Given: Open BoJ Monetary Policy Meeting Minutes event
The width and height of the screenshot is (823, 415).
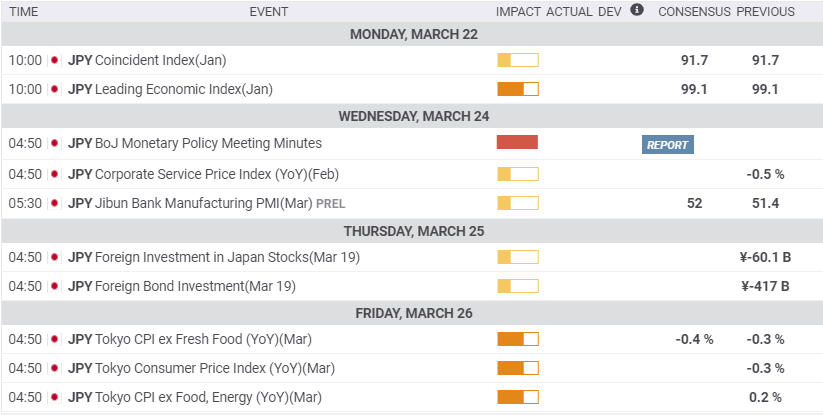Looking at the screenshot, I should tap(208, 144).
